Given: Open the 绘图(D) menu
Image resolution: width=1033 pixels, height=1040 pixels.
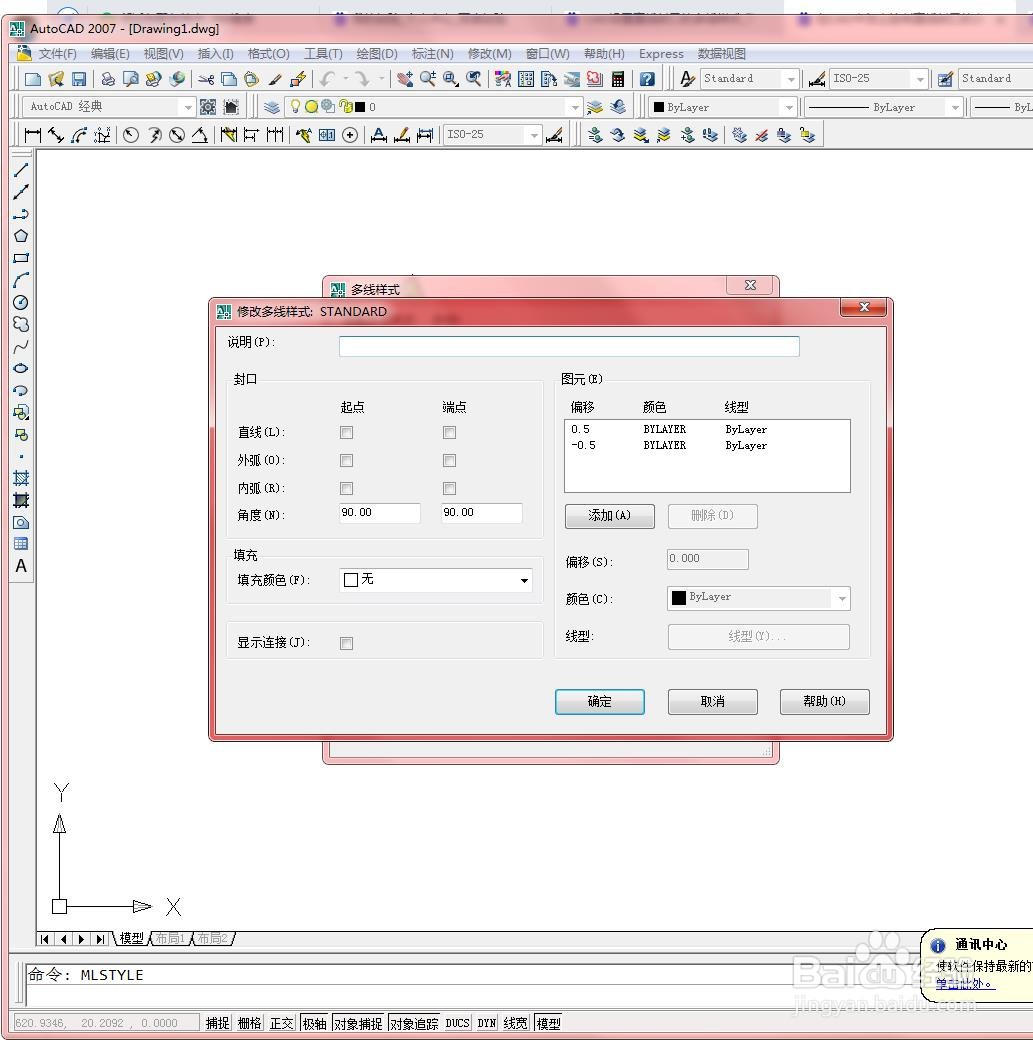Looking at the screenshot, I should [x=377, y=54].
